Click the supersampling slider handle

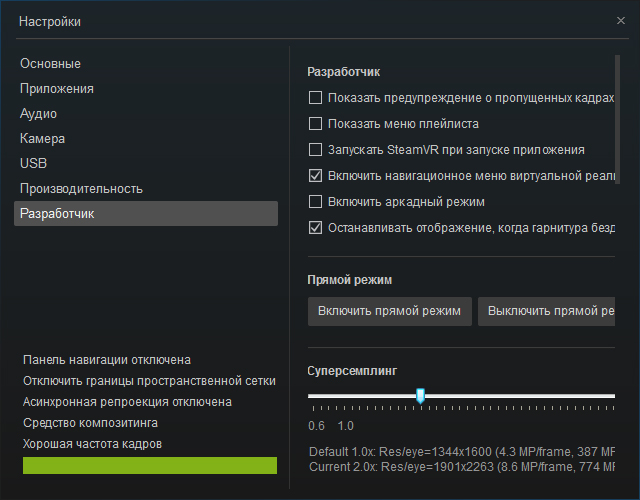tap(420, 396)
